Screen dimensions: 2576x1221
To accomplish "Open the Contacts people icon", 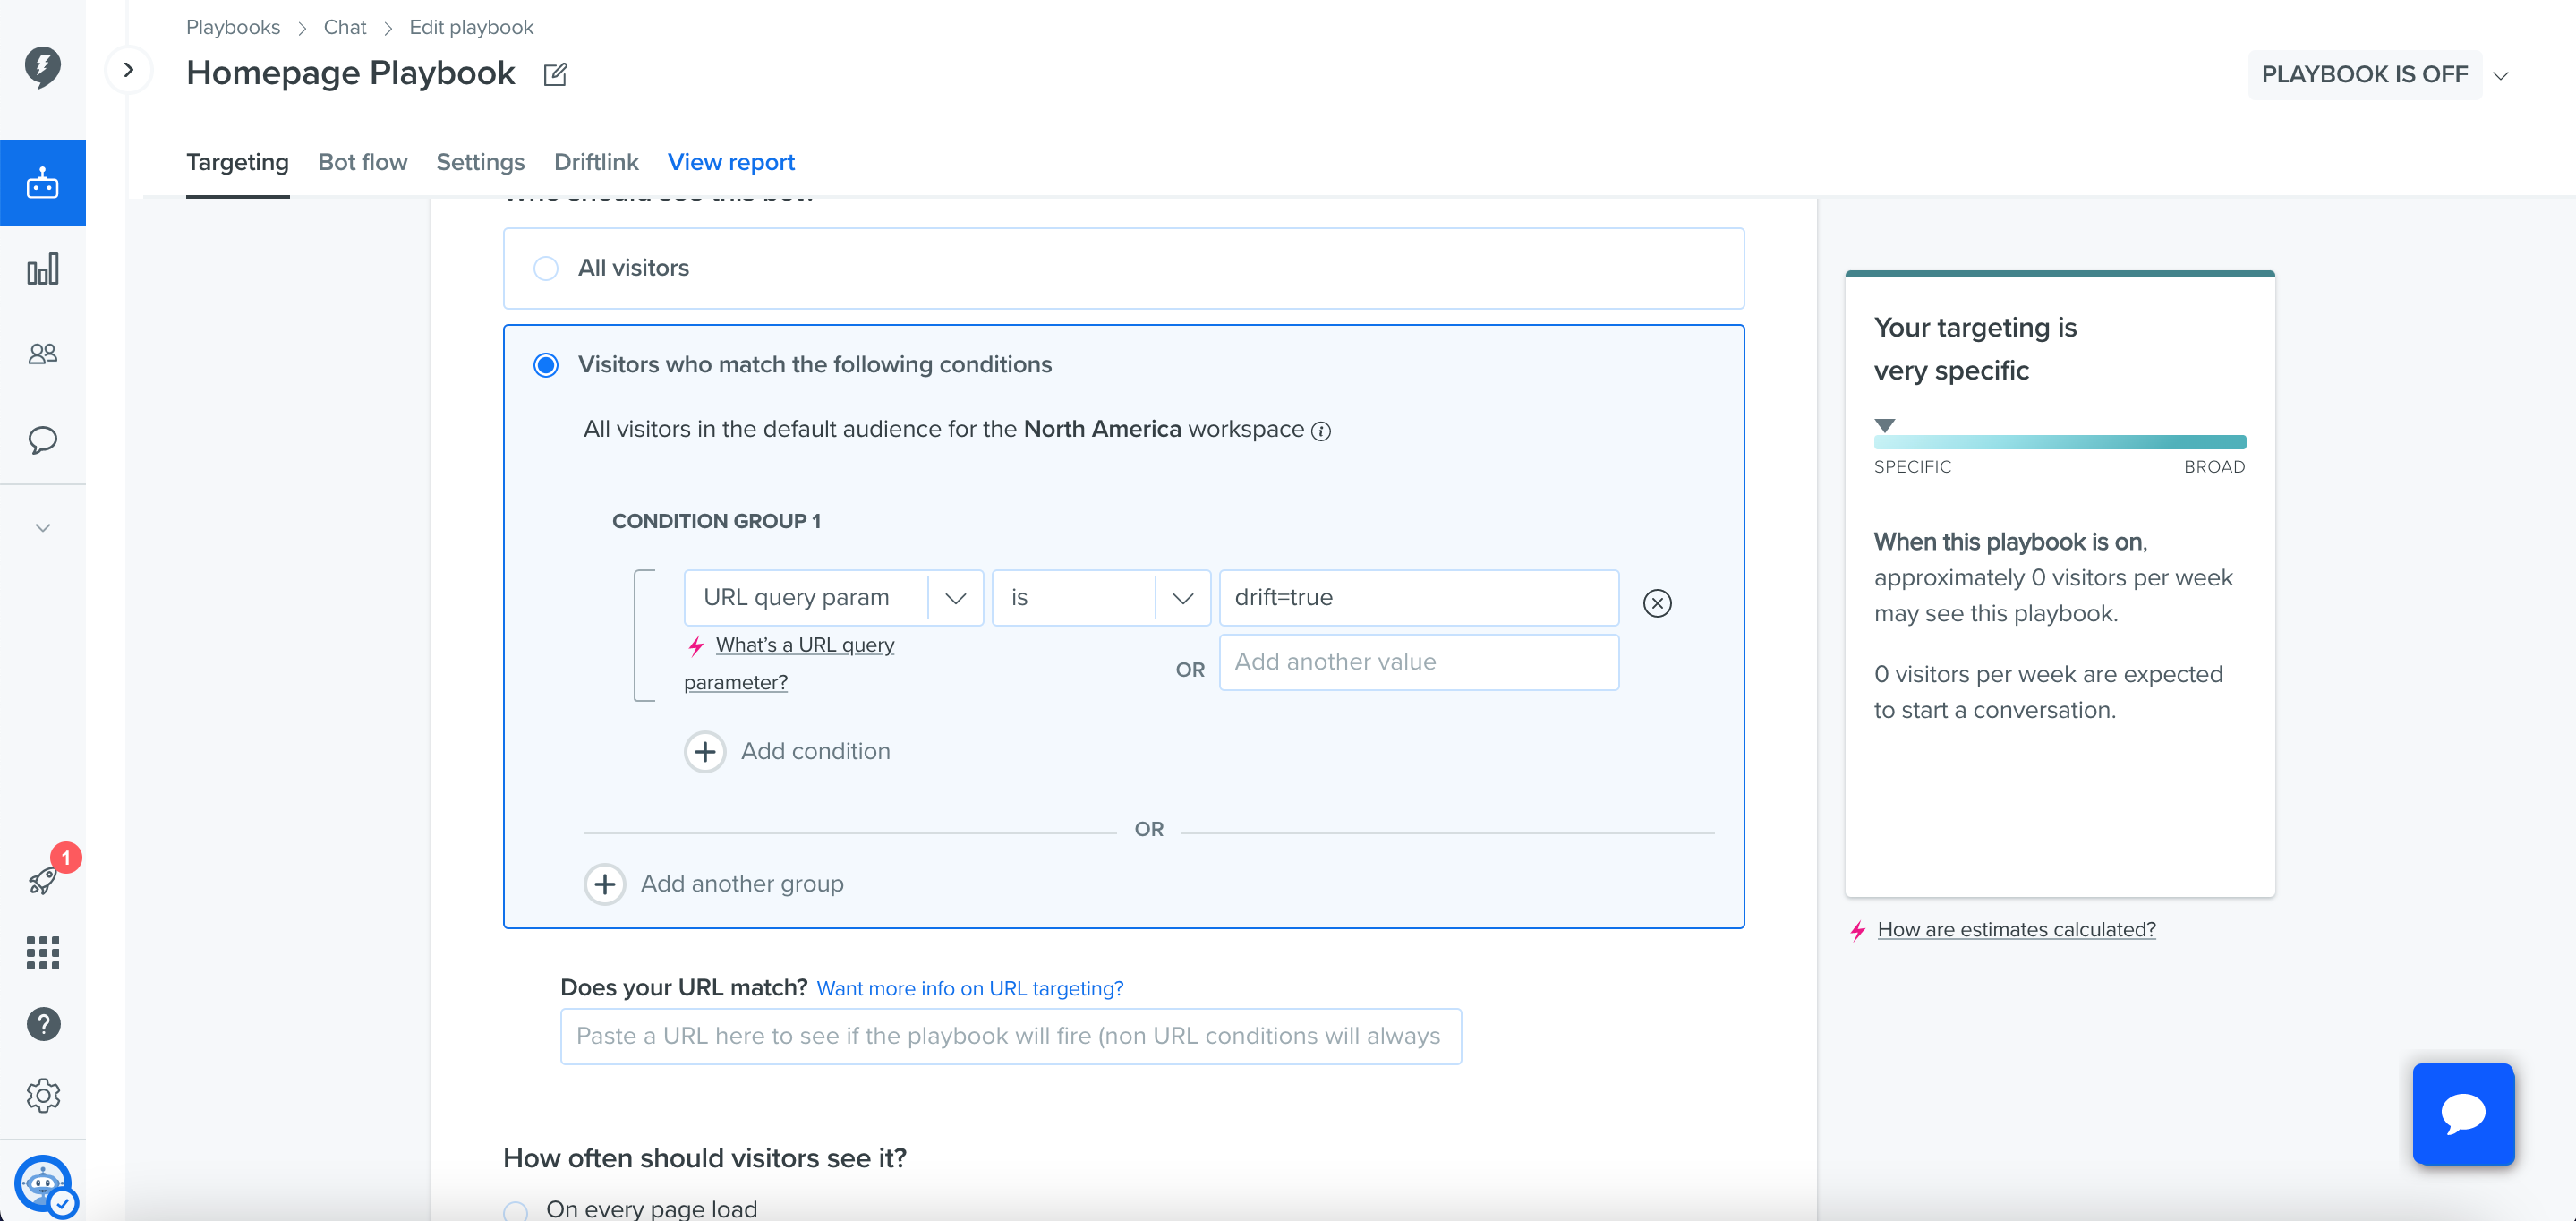I will (x=42, y=354).
